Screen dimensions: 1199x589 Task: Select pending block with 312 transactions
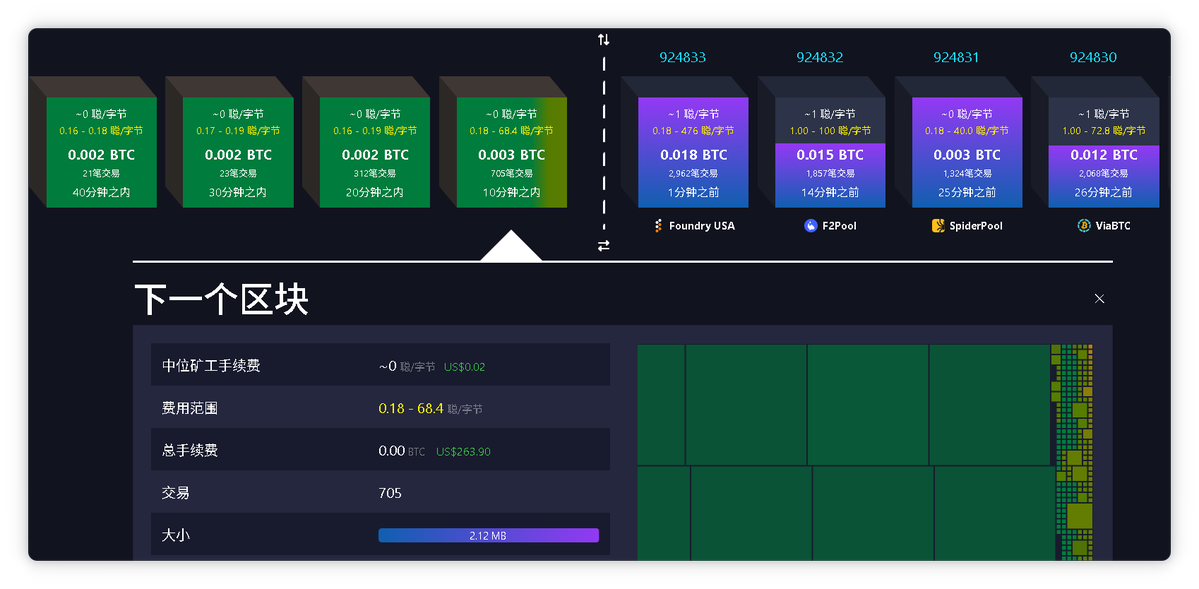click(x=375, y=152)
